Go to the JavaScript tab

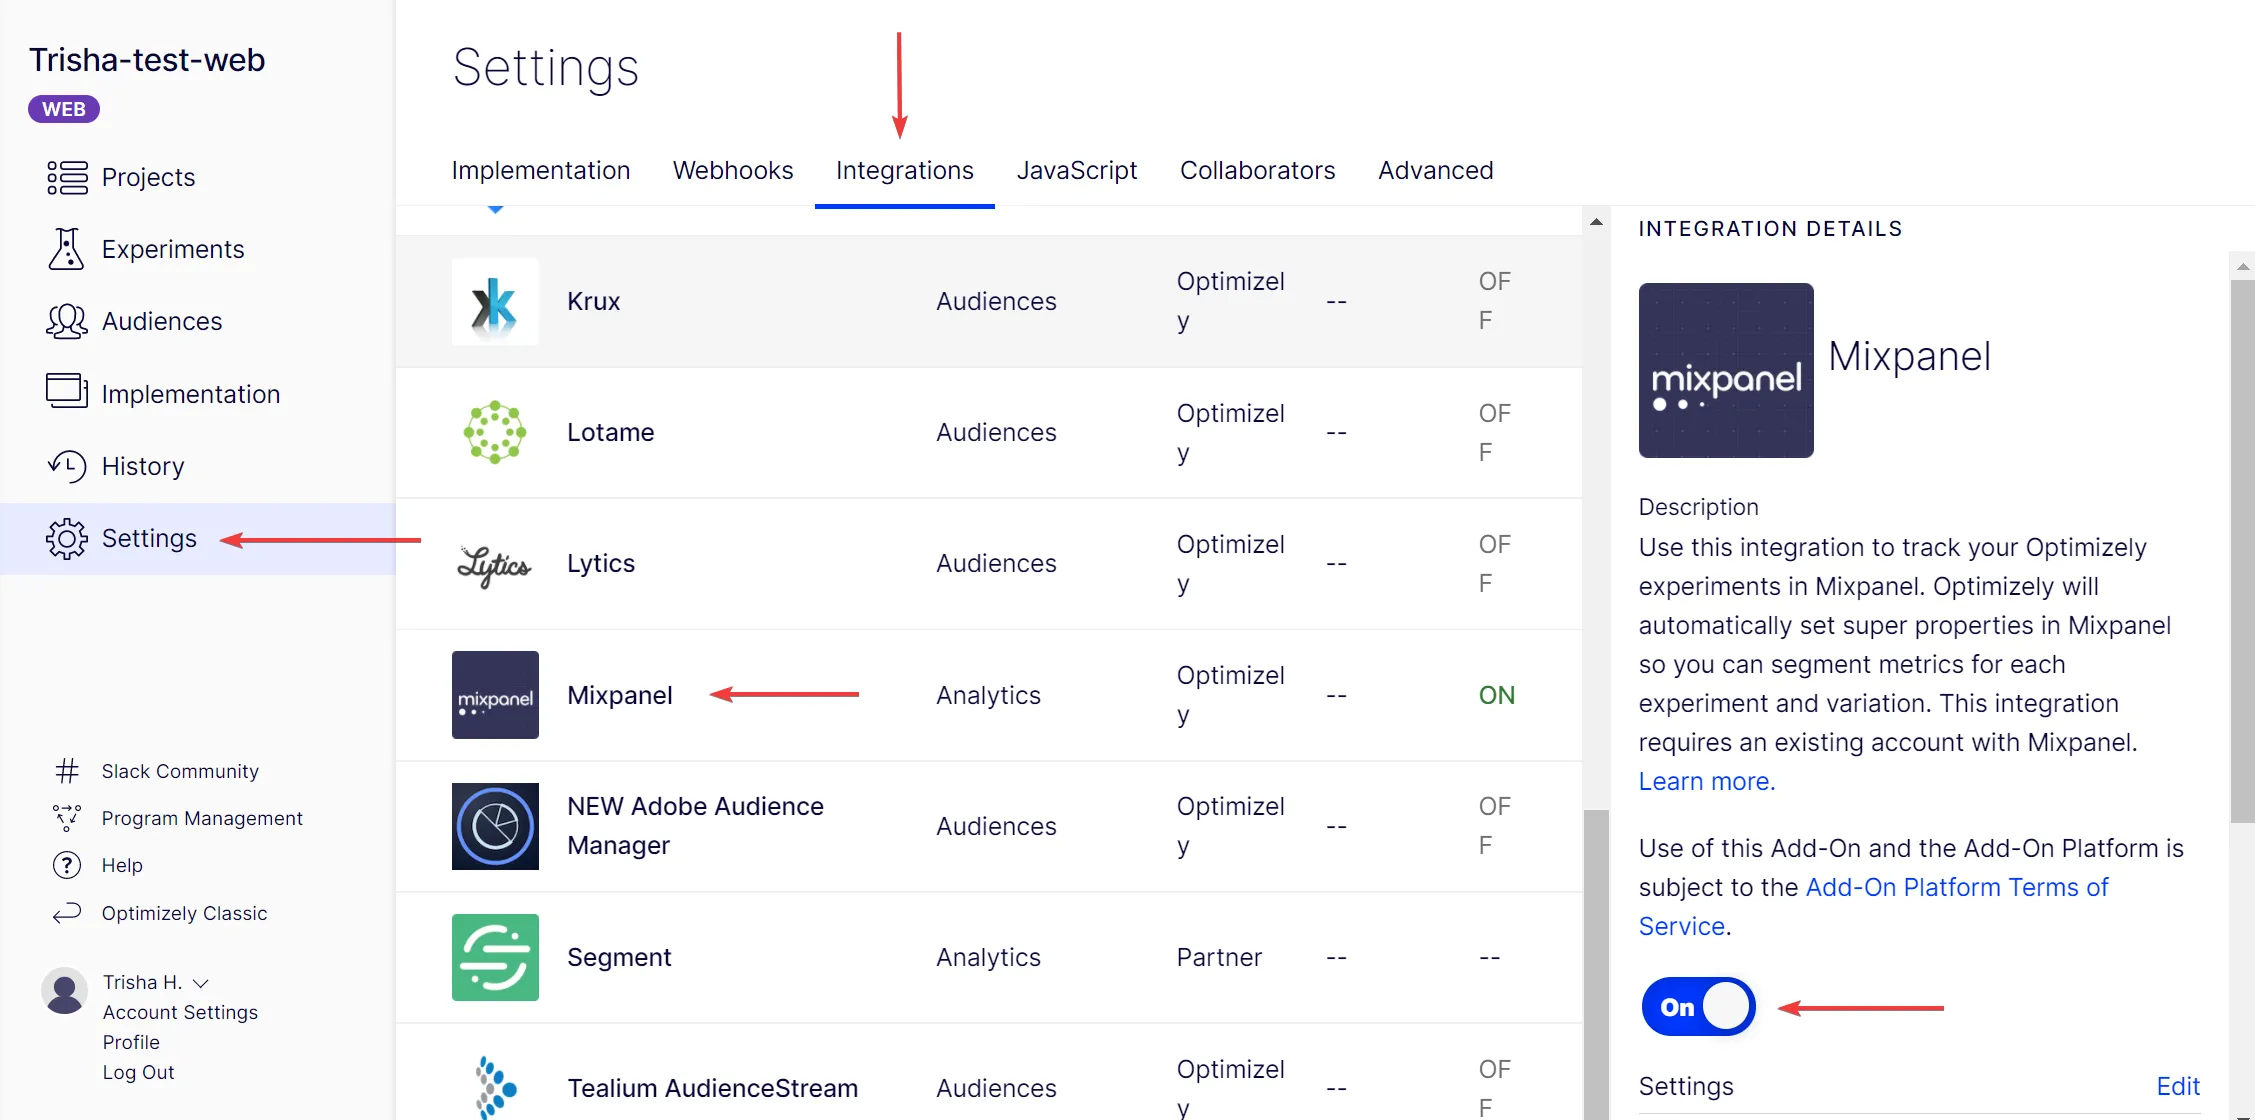(x=1077, y=171)
